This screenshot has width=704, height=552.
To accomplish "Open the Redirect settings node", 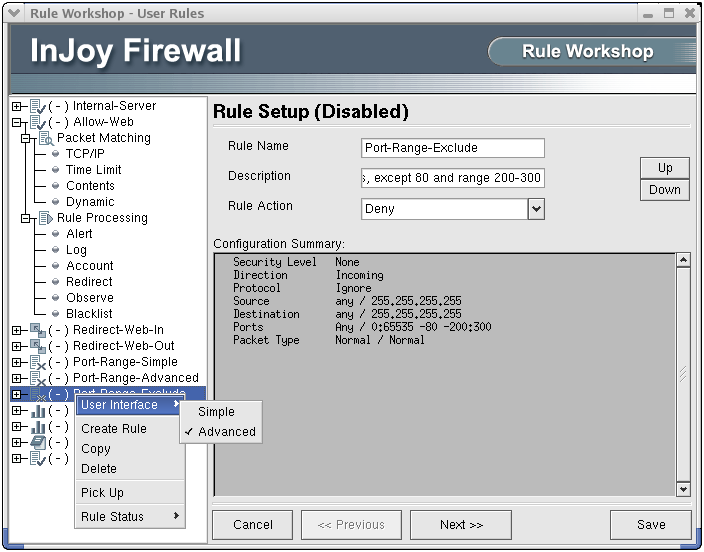I will (89, 282).
